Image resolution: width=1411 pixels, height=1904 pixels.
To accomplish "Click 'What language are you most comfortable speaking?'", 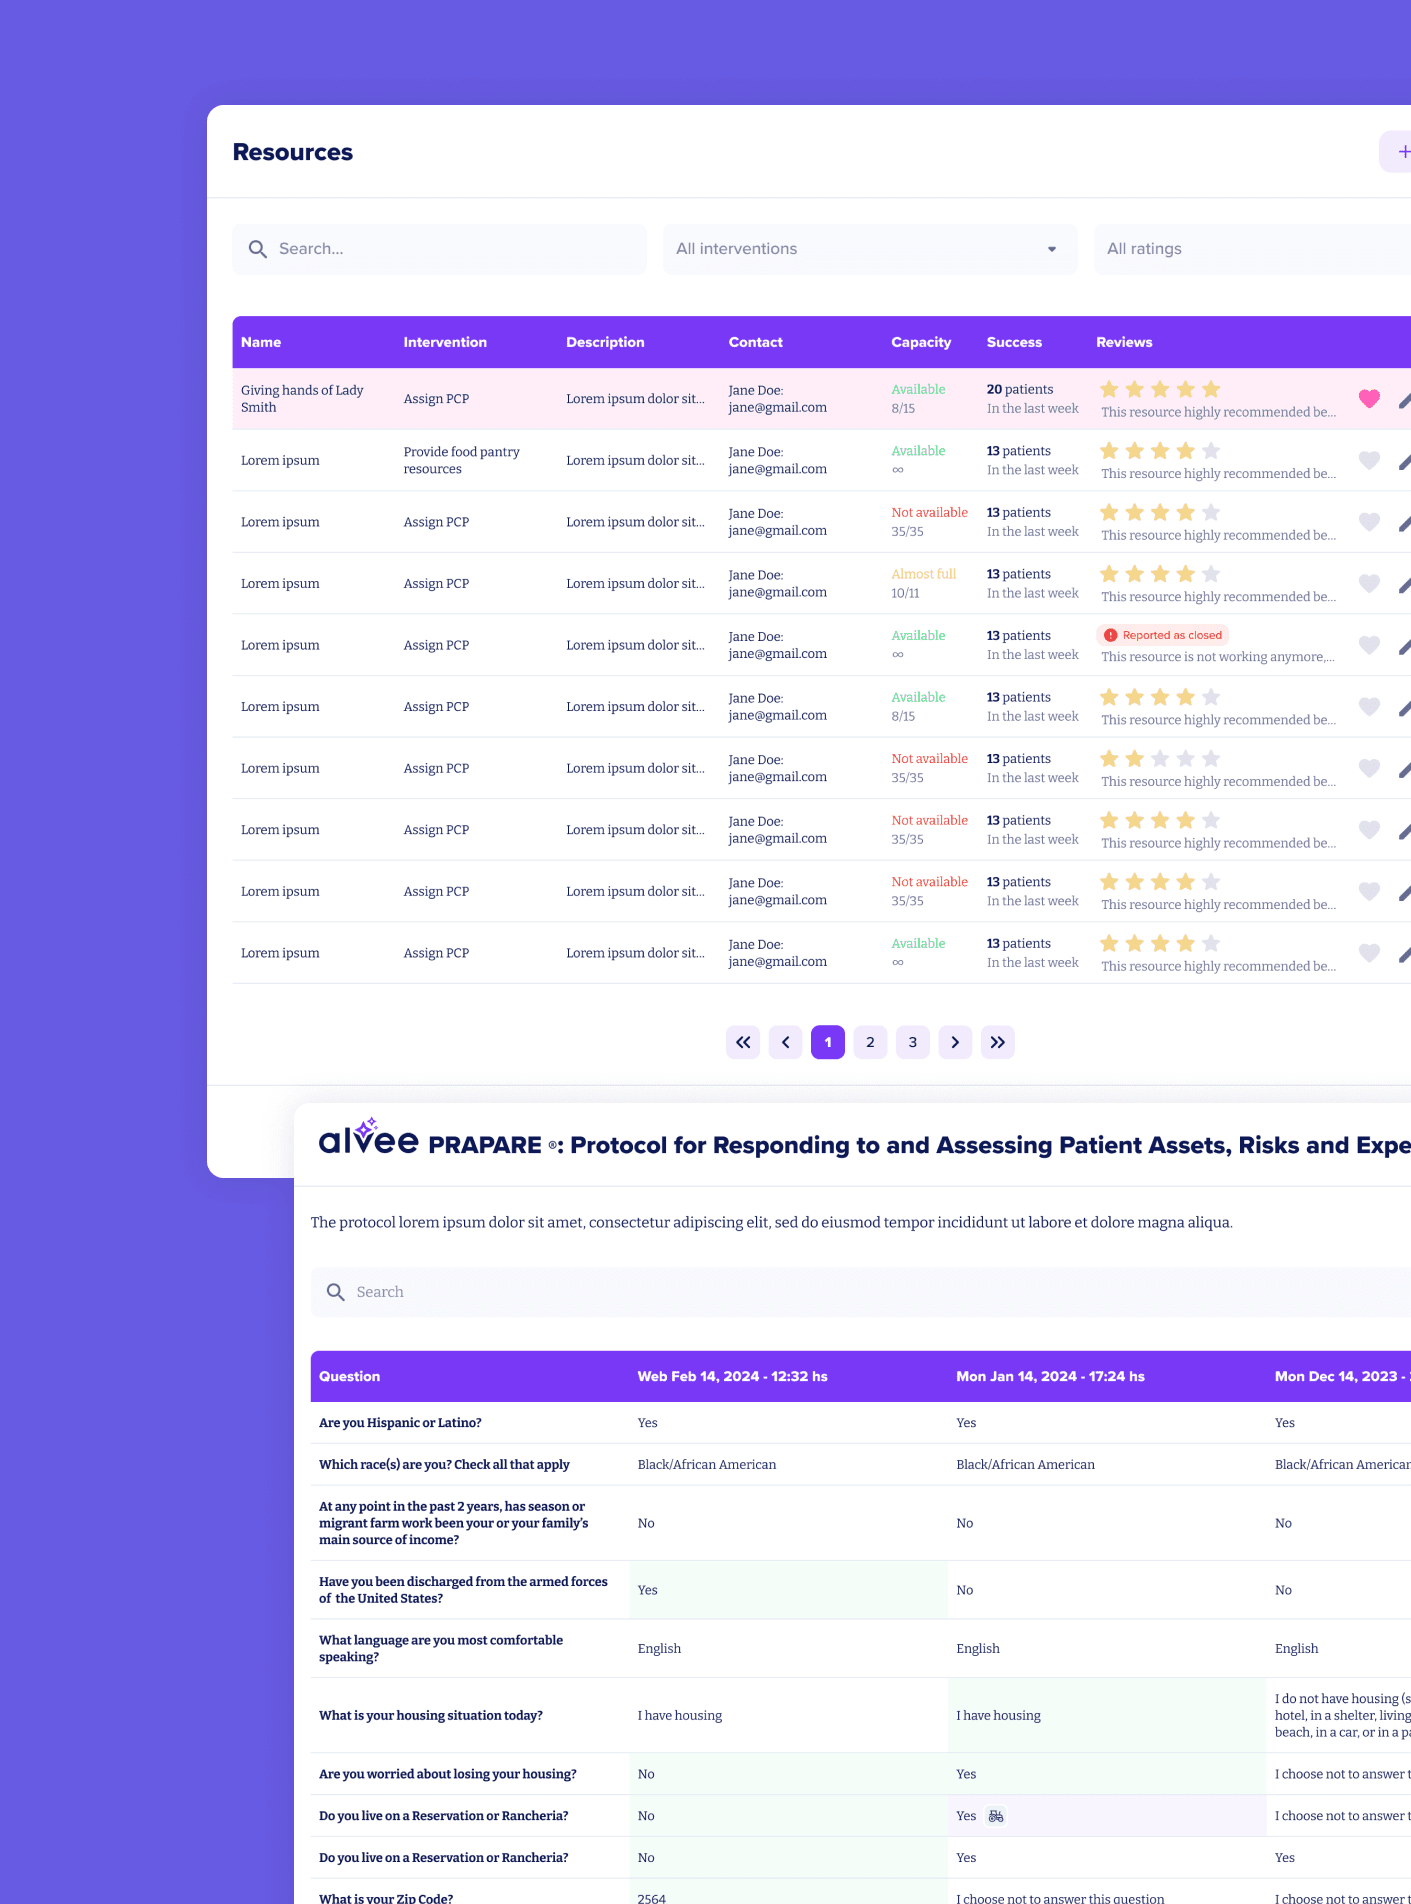I will click(441, 1648).
